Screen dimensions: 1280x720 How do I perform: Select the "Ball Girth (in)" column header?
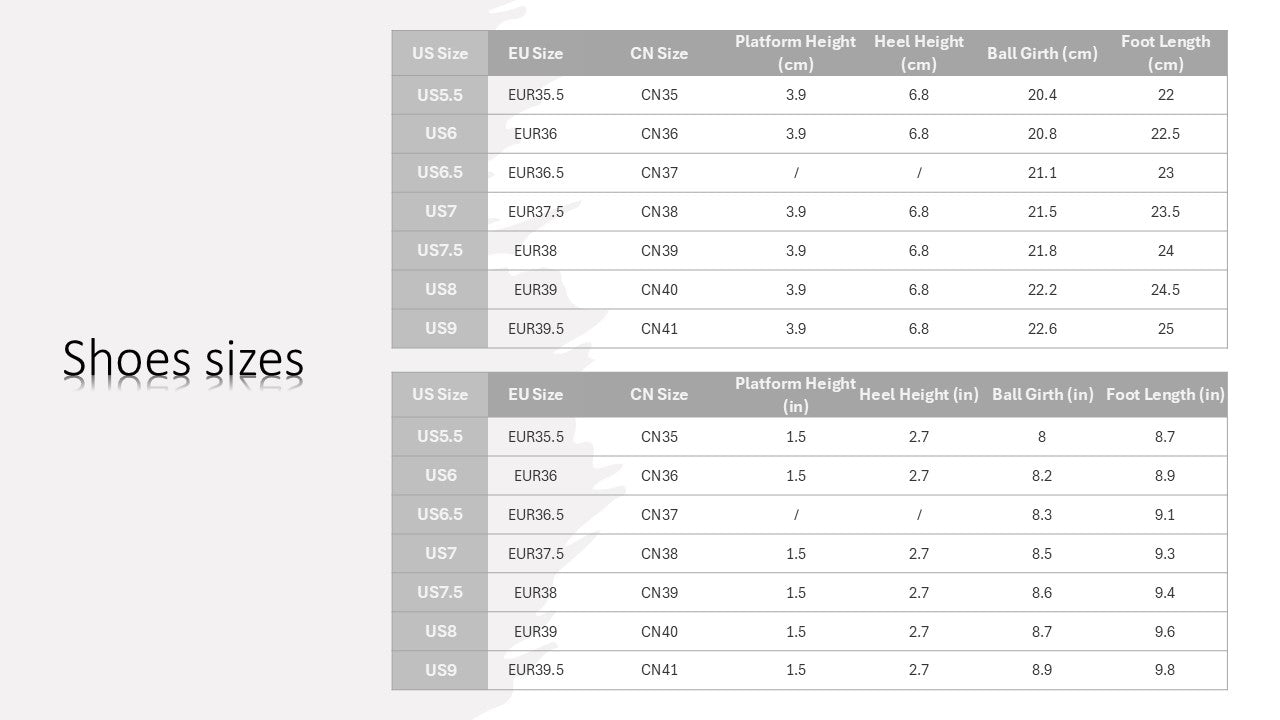pyautogui.click(x=1042, y=395)
